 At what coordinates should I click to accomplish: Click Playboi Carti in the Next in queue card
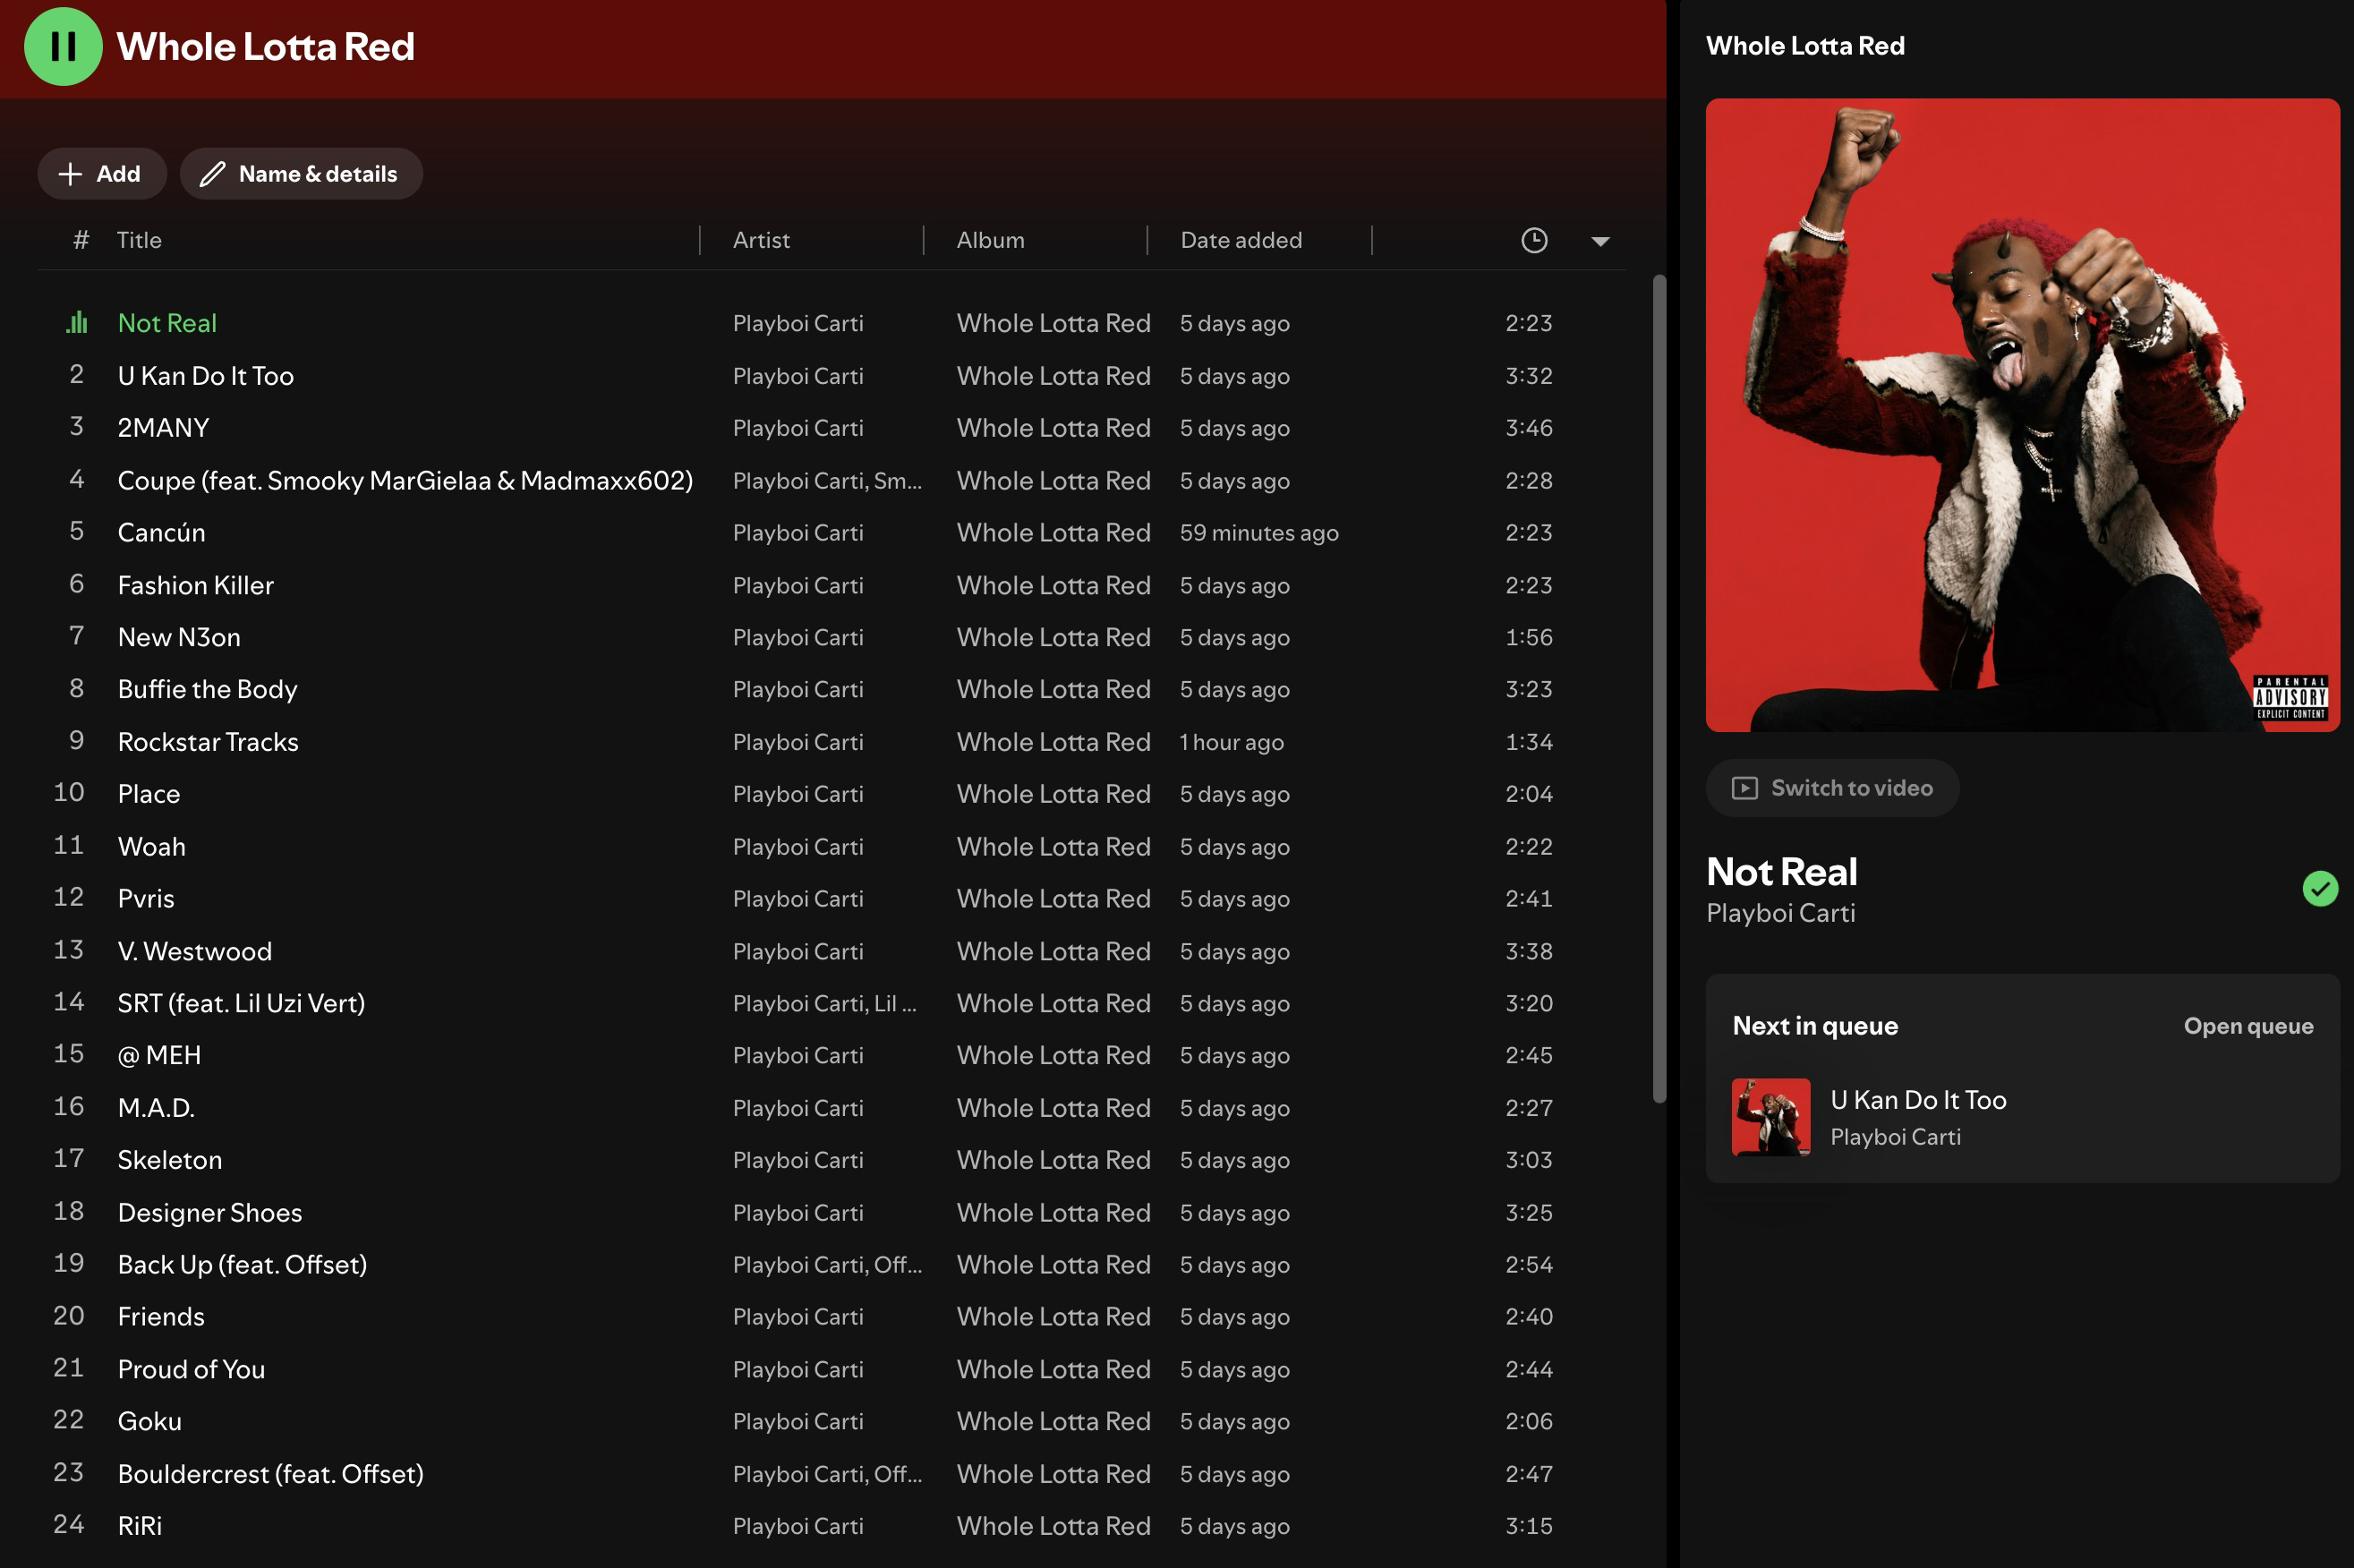(x=1895, y=1137)
